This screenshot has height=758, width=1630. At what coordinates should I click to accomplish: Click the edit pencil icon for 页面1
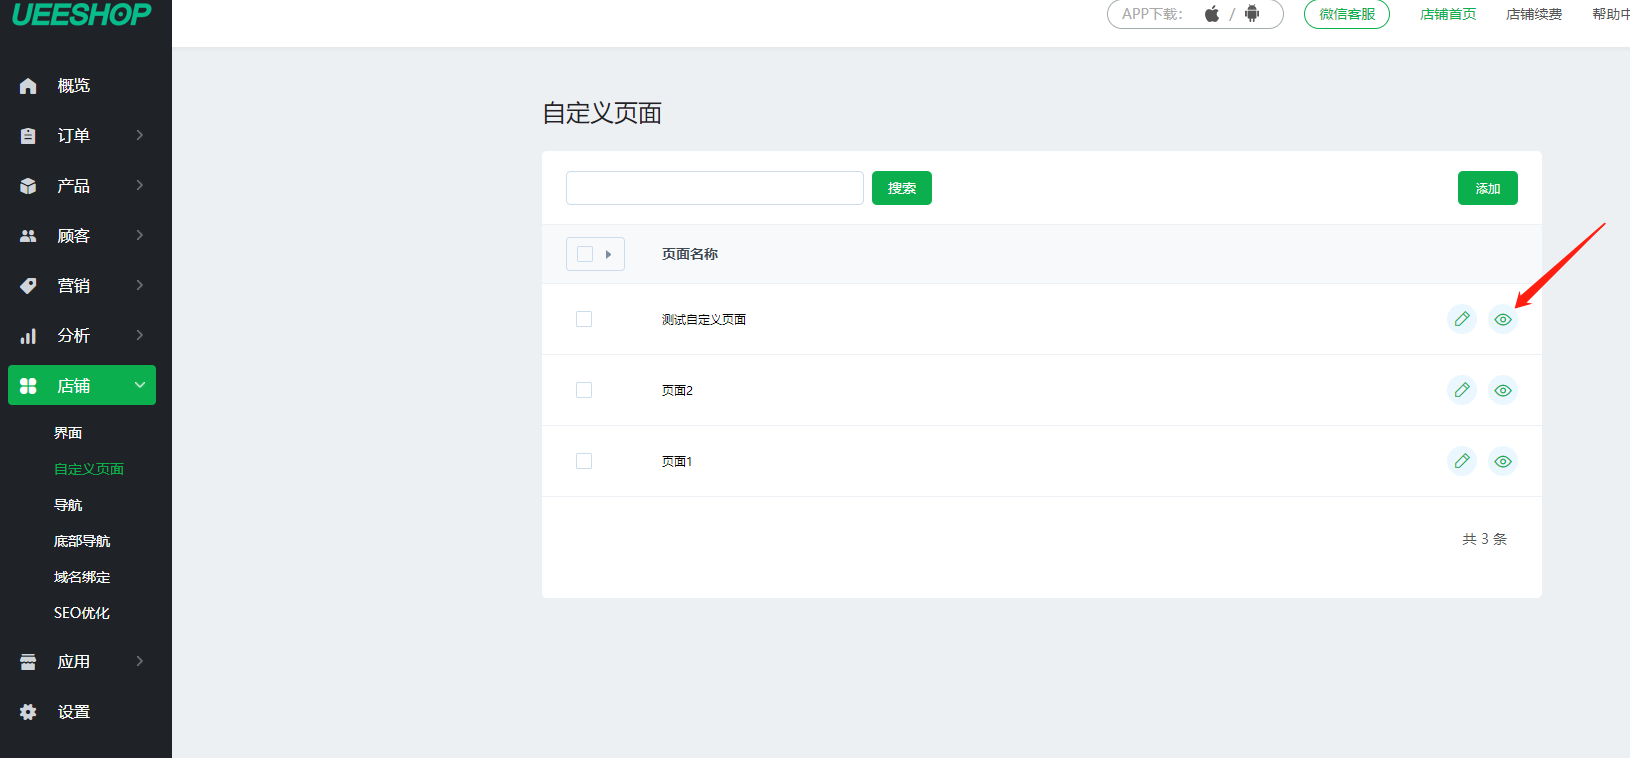[1461, 461]
